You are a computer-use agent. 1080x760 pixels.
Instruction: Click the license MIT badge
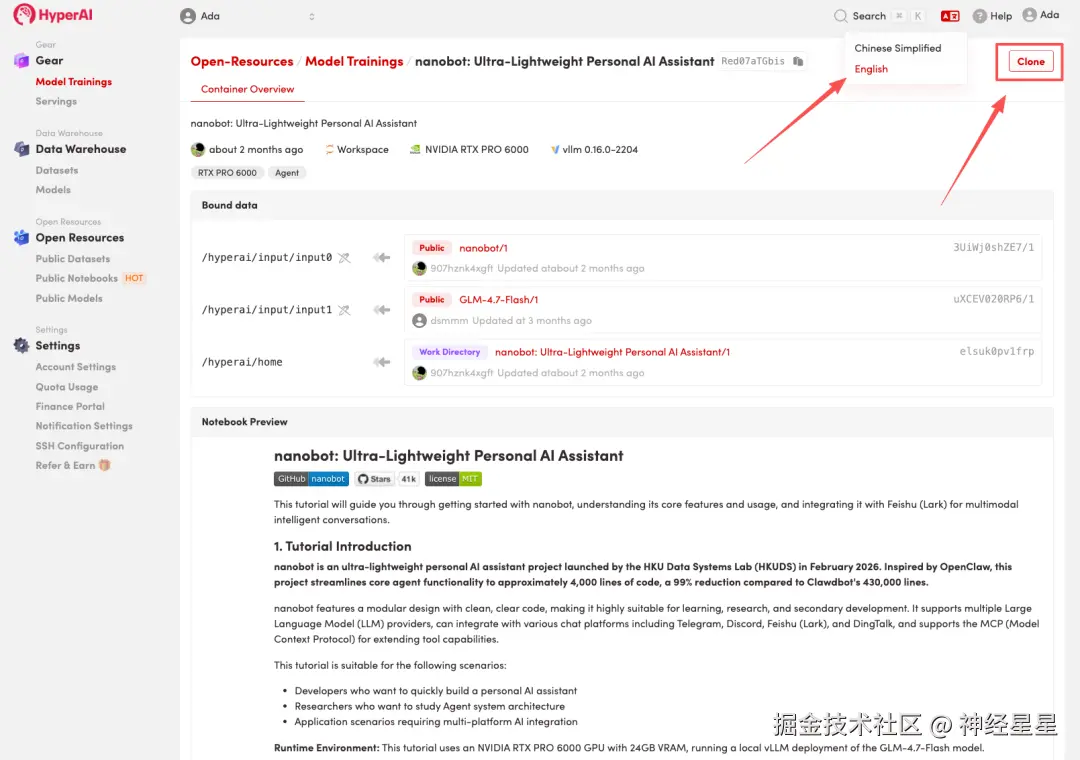click(453, 479)
